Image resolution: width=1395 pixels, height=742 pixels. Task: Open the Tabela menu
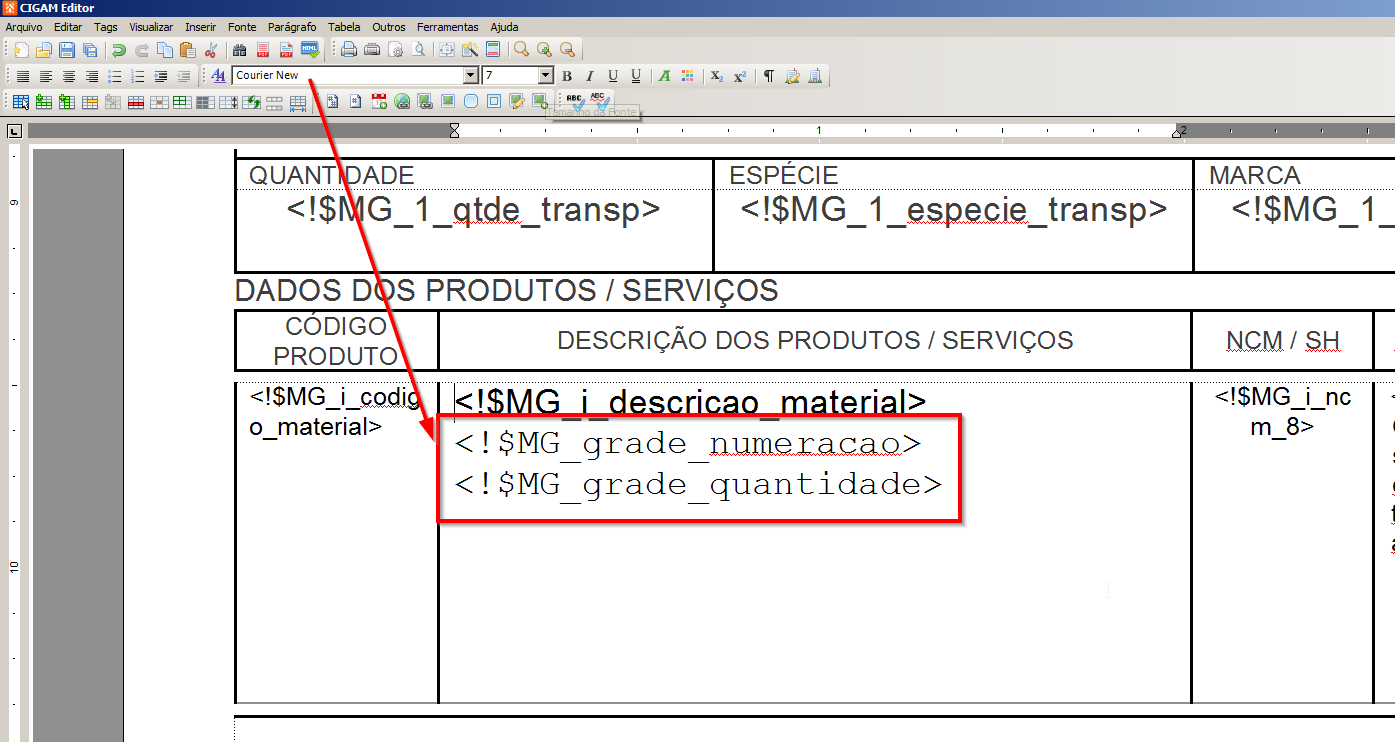[344, 27]
